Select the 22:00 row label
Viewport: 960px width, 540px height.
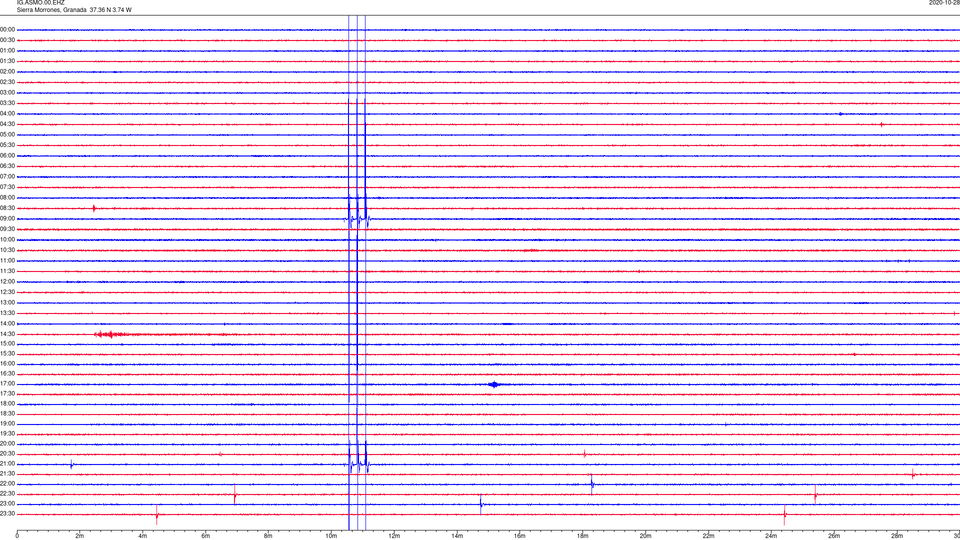point(7,484)
